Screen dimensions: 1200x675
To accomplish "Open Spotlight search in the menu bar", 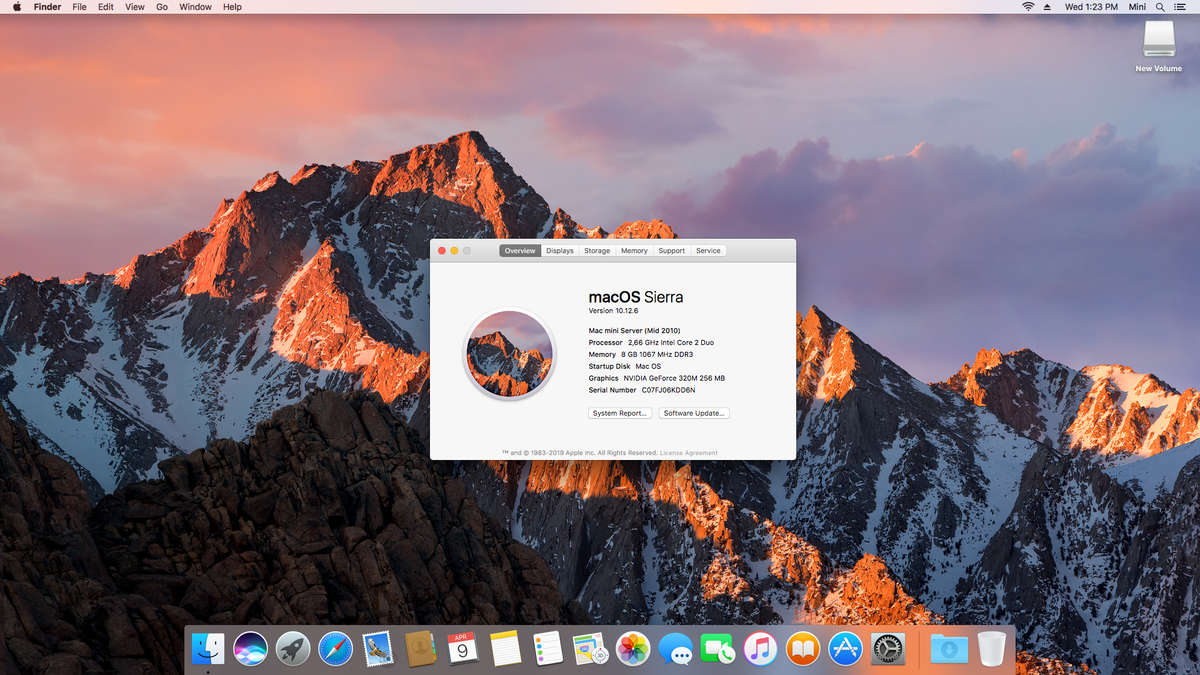I will pyautogui.click(x=1160, y=7).
